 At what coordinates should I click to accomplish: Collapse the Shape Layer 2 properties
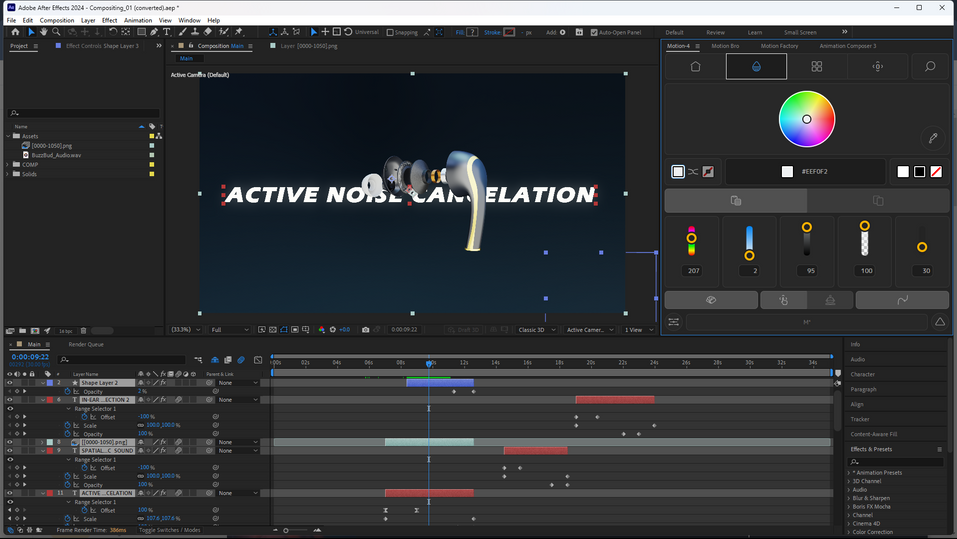[43, 383]
